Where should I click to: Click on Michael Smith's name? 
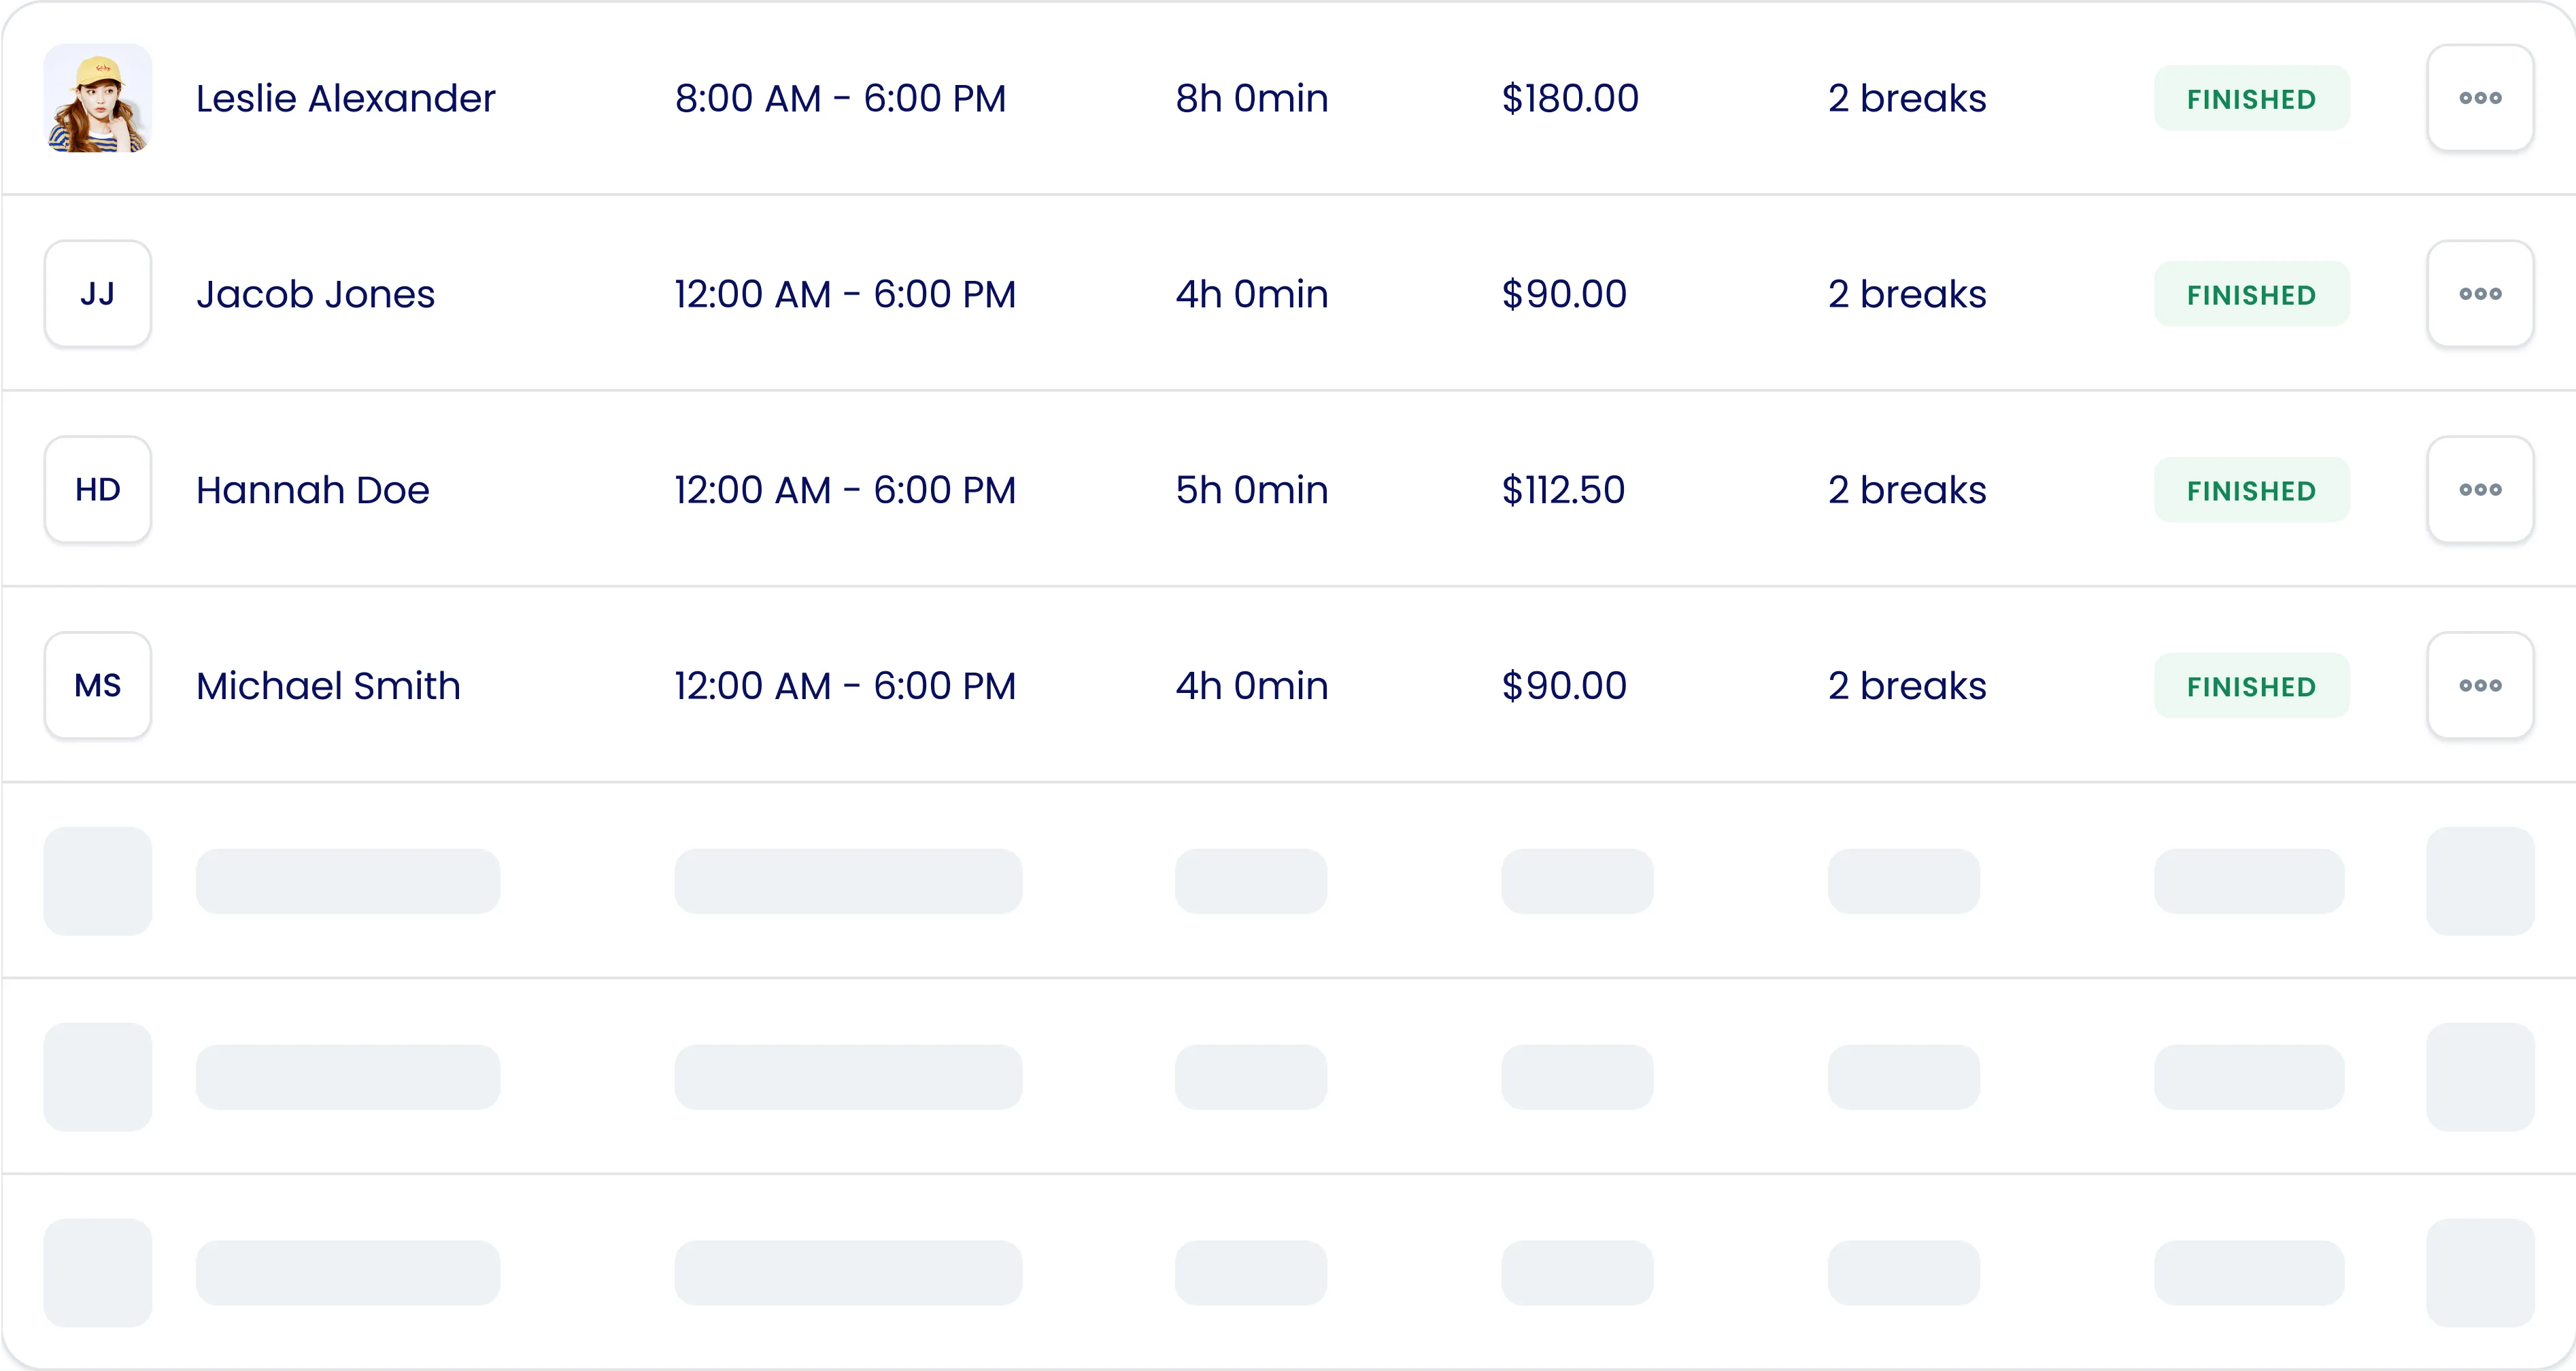(328, 686)
